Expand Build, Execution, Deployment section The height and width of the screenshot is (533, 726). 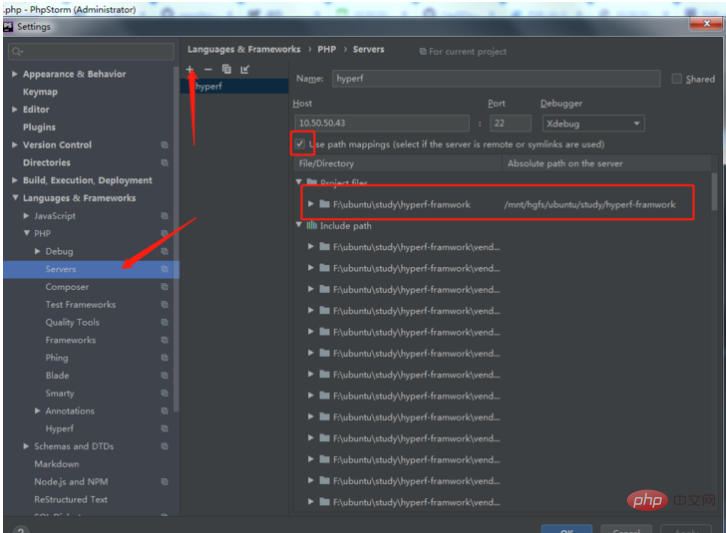pos(15,180)
